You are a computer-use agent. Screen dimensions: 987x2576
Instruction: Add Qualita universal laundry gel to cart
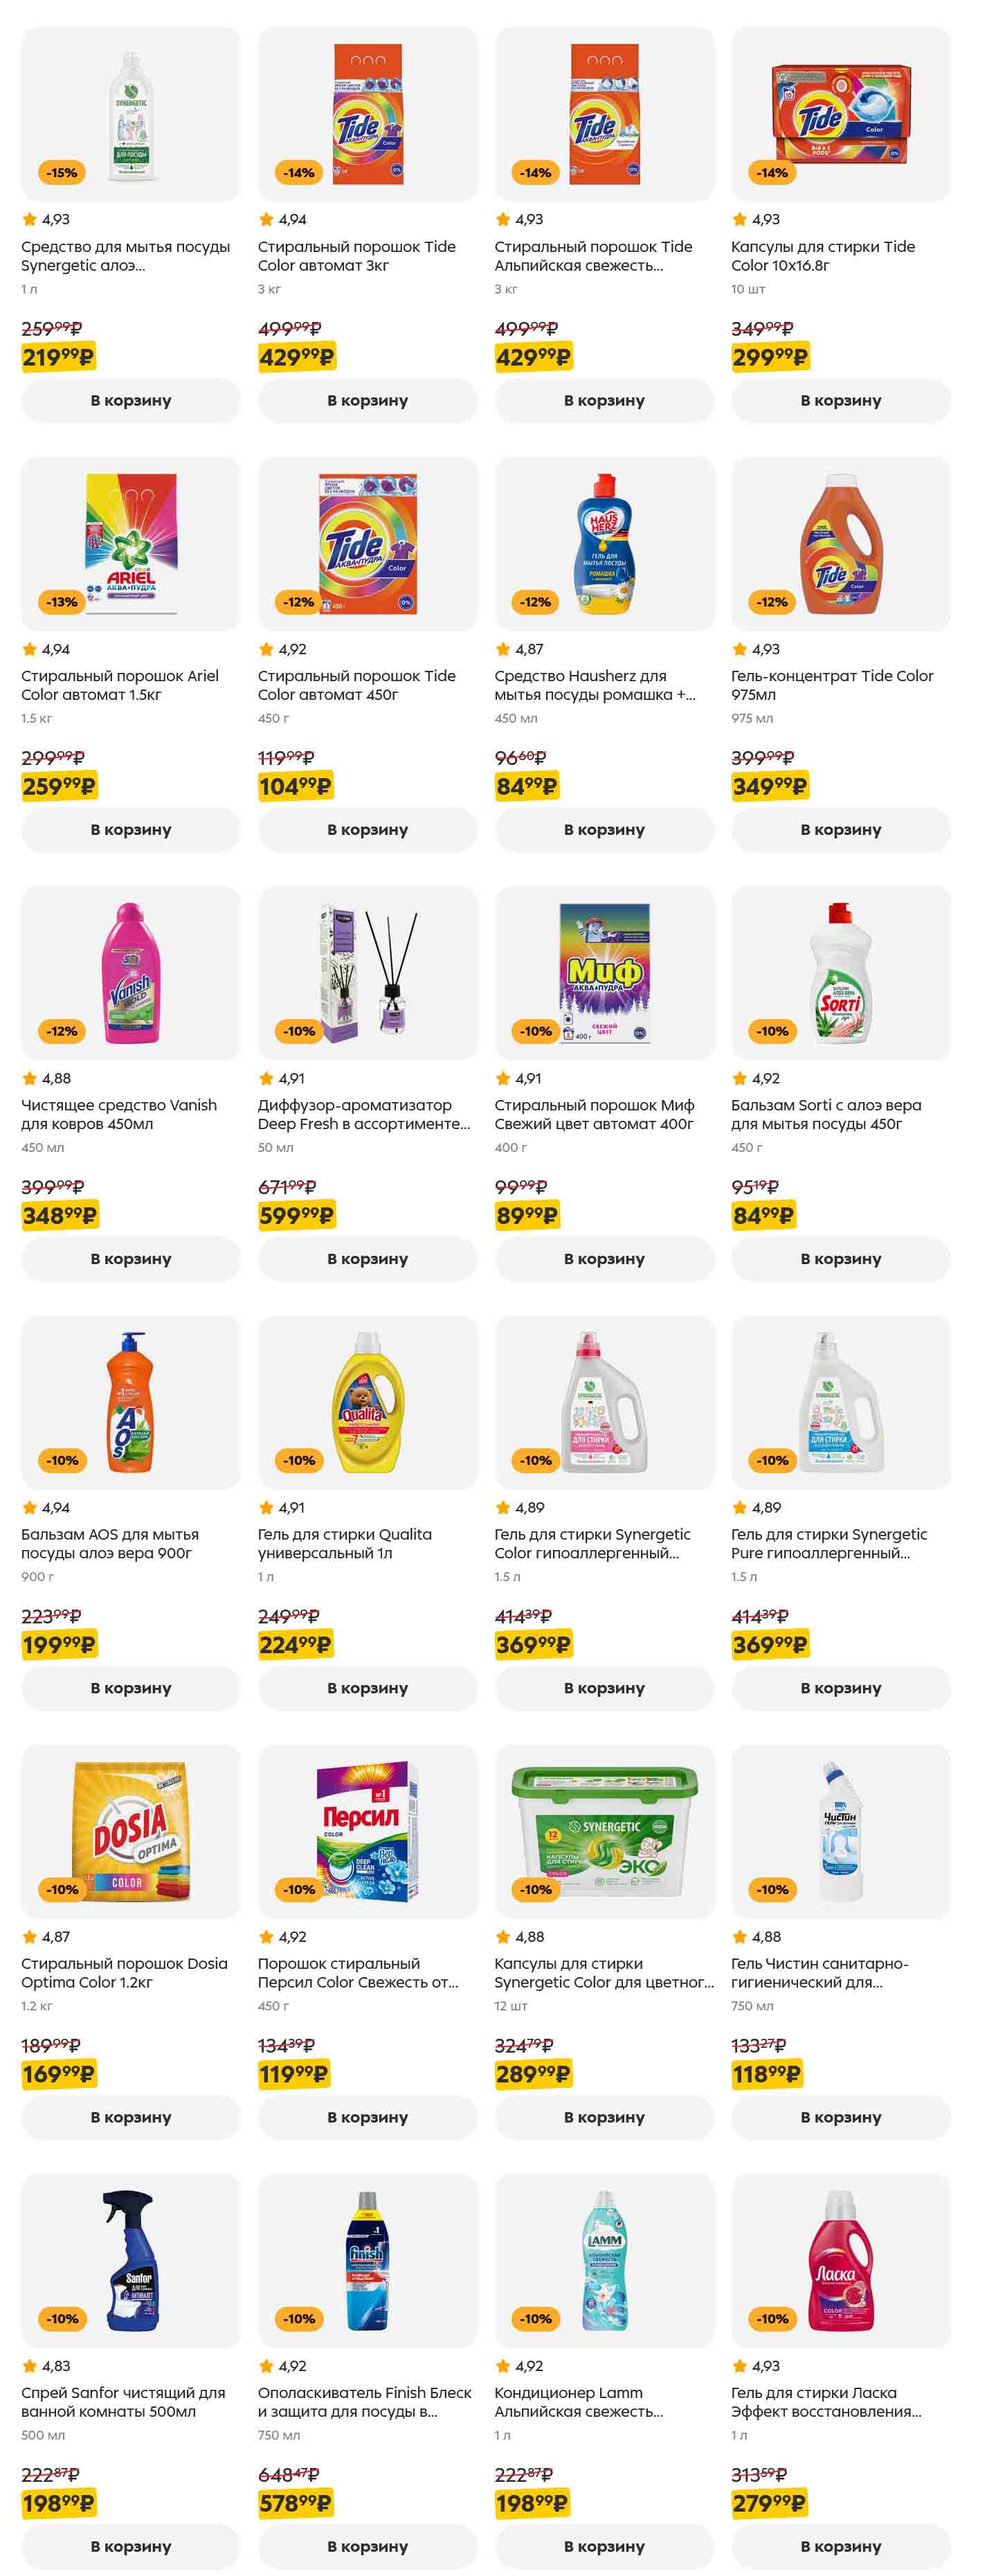tap(367, 1687)
